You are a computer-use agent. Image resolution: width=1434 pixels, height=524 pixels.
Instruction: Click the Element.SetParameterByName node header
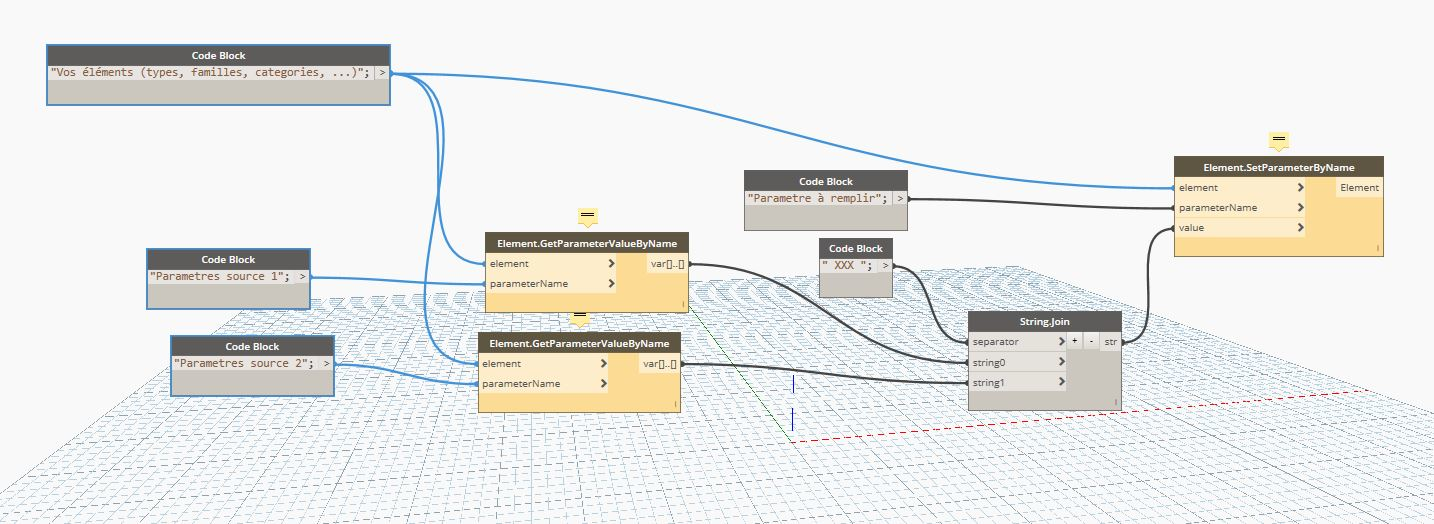(x=1278, y=167)
